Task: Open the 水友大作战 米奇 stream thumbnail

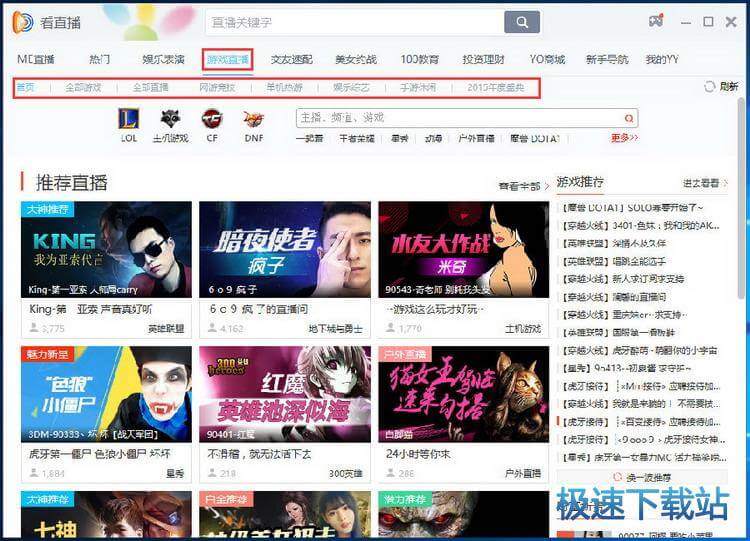Action: (x=463, y=250)
